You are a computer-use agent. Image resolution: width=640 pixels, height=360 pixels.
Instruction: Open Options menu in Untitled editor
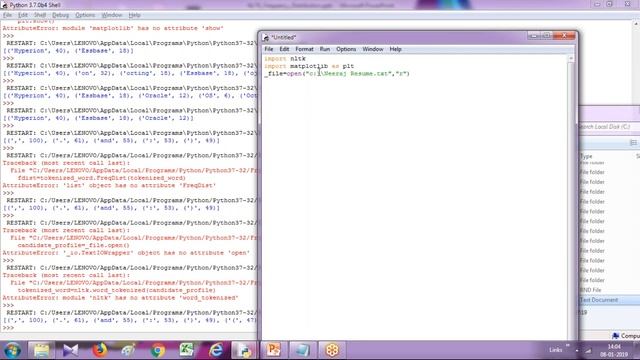(x=346, y=49)
